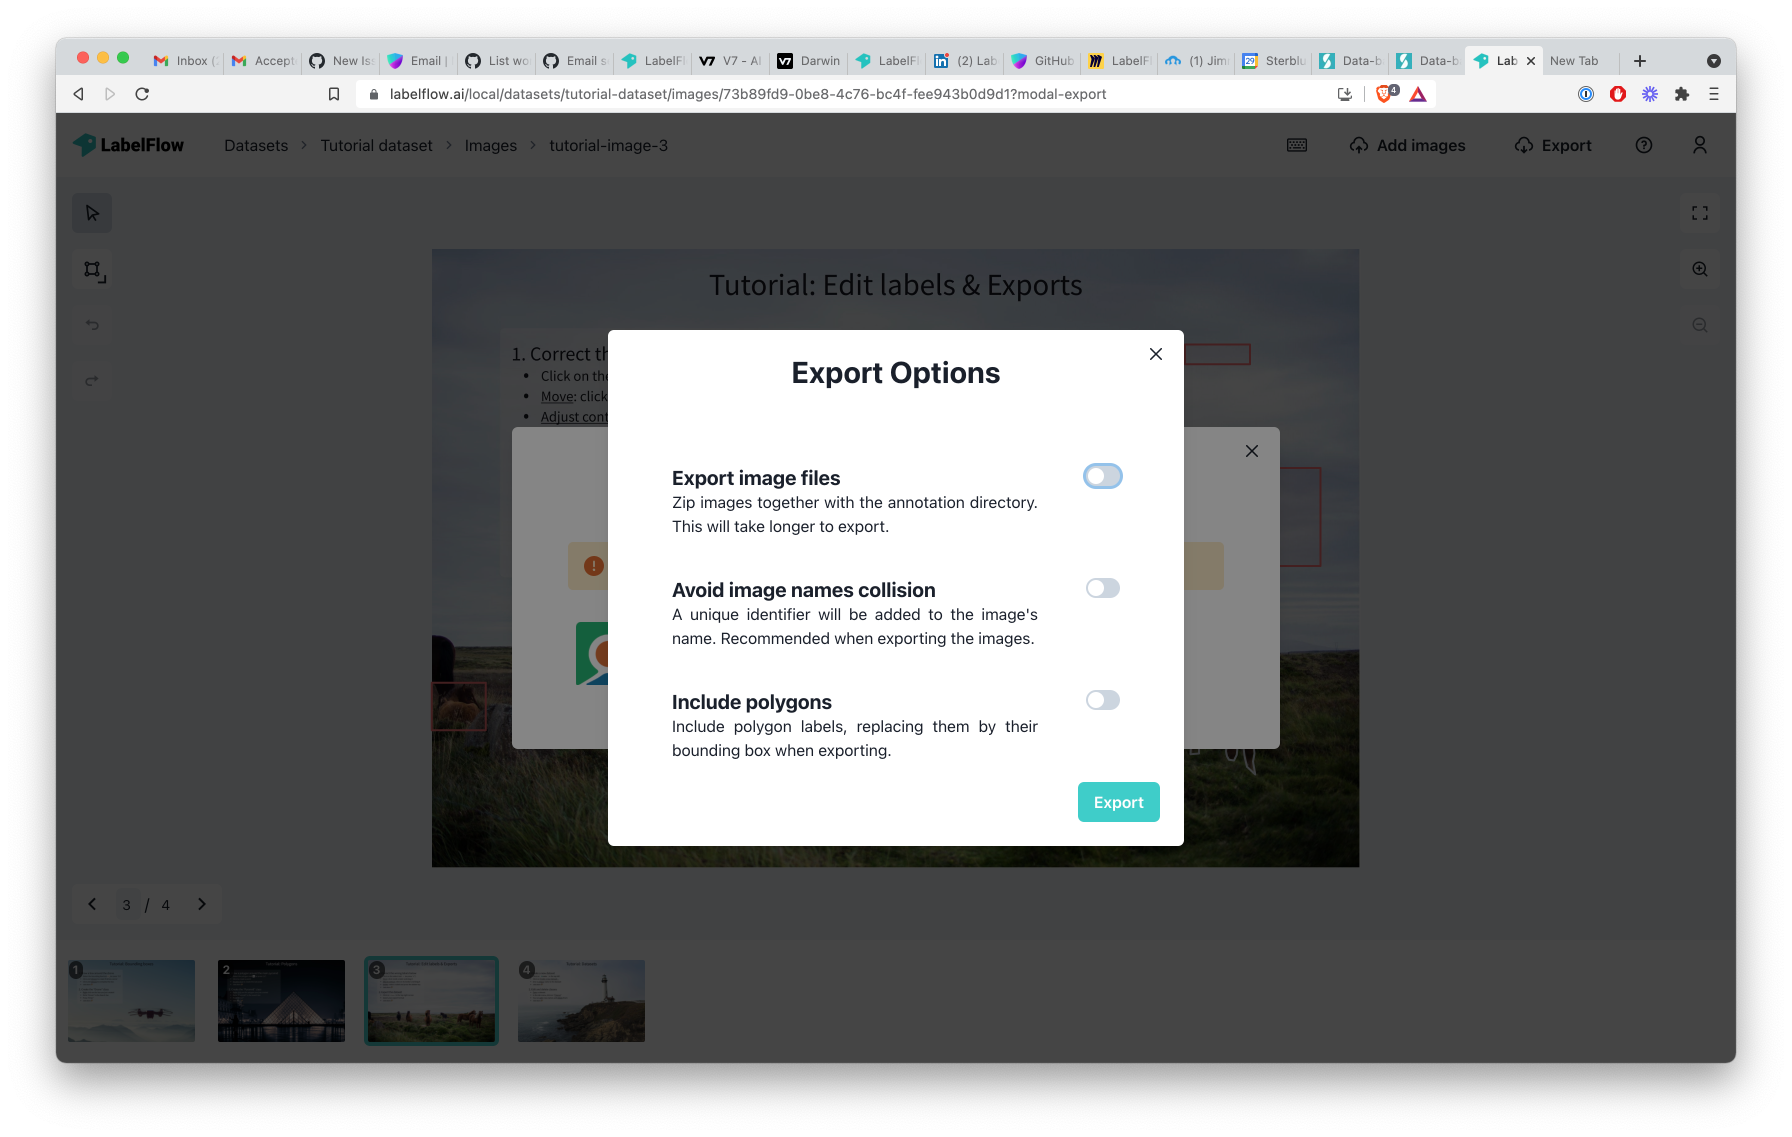Switch to the New Tab browser tab
The height and width of the screenshot is (1137, 1792).
[x=1578, y=60]
